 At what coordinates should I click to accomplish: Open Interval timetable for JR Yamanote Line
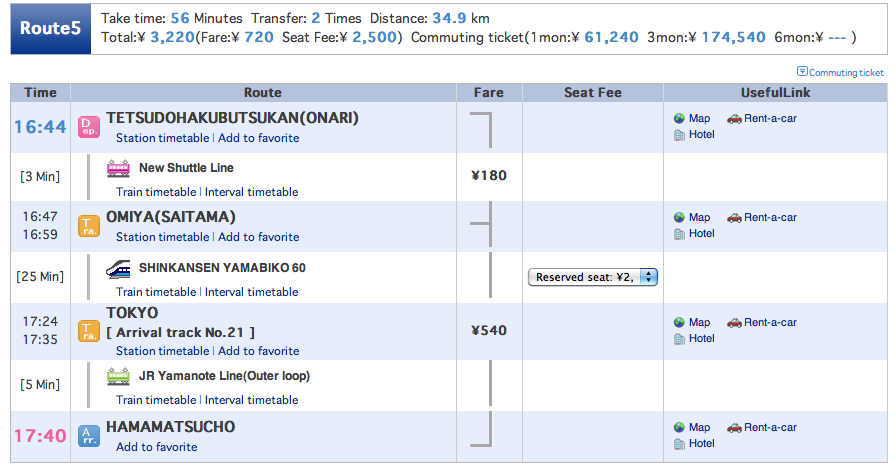pos(251,400)
